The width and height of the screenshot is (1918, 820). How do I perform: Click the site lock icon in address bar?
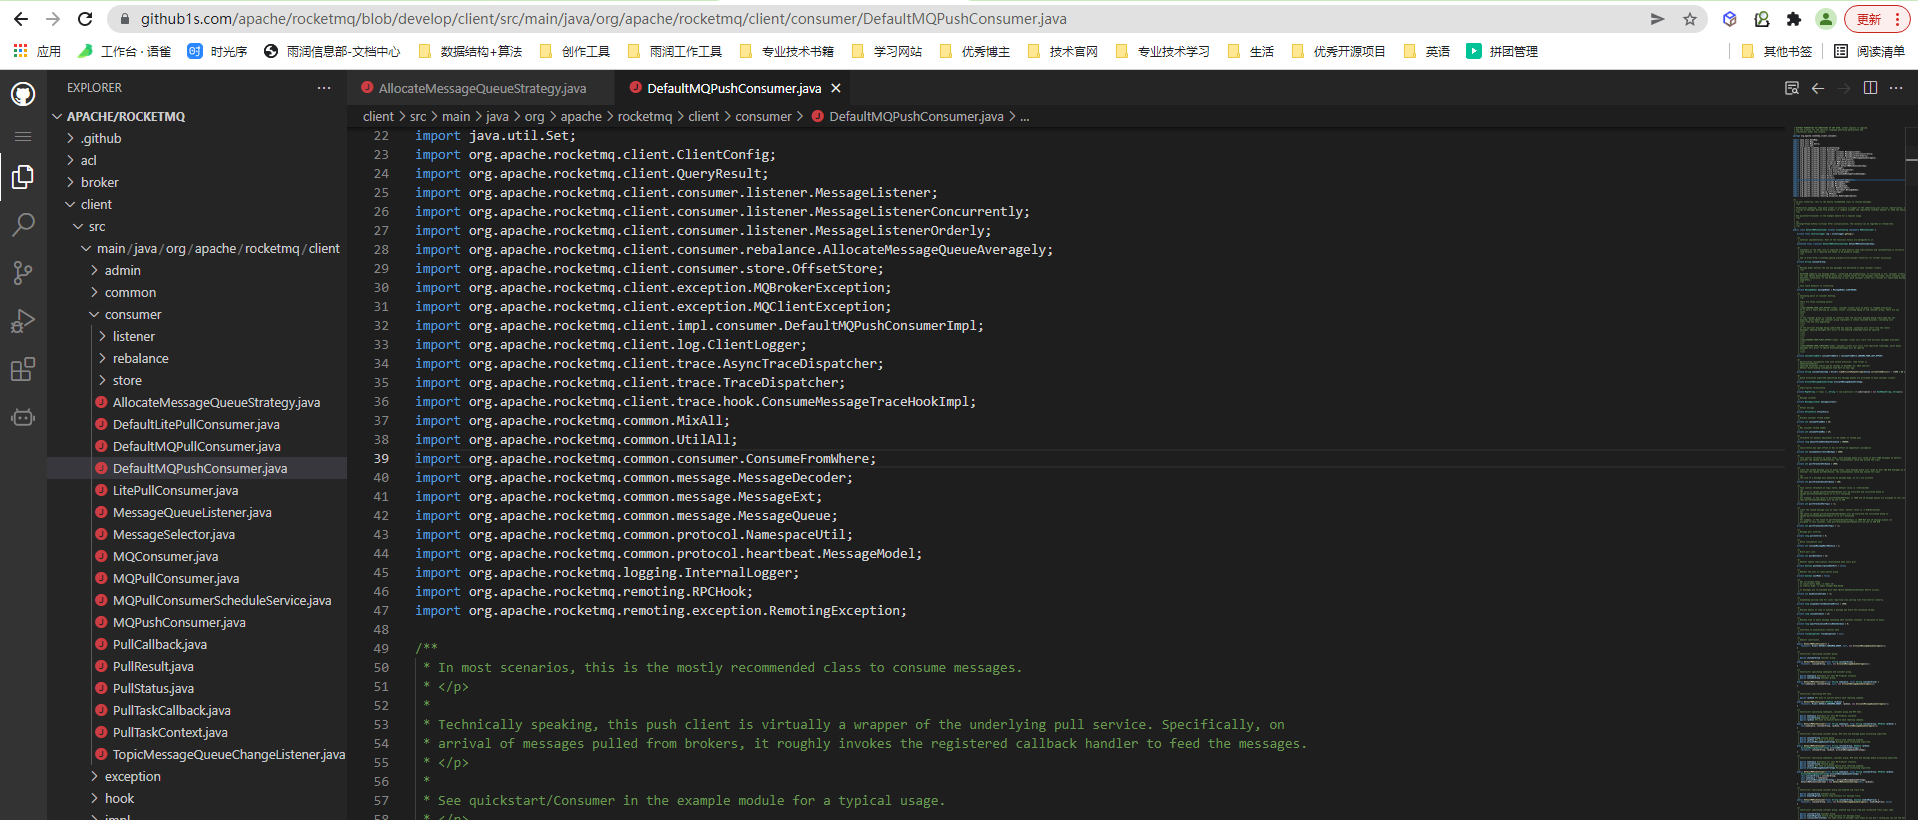click(x=124, y=19)
